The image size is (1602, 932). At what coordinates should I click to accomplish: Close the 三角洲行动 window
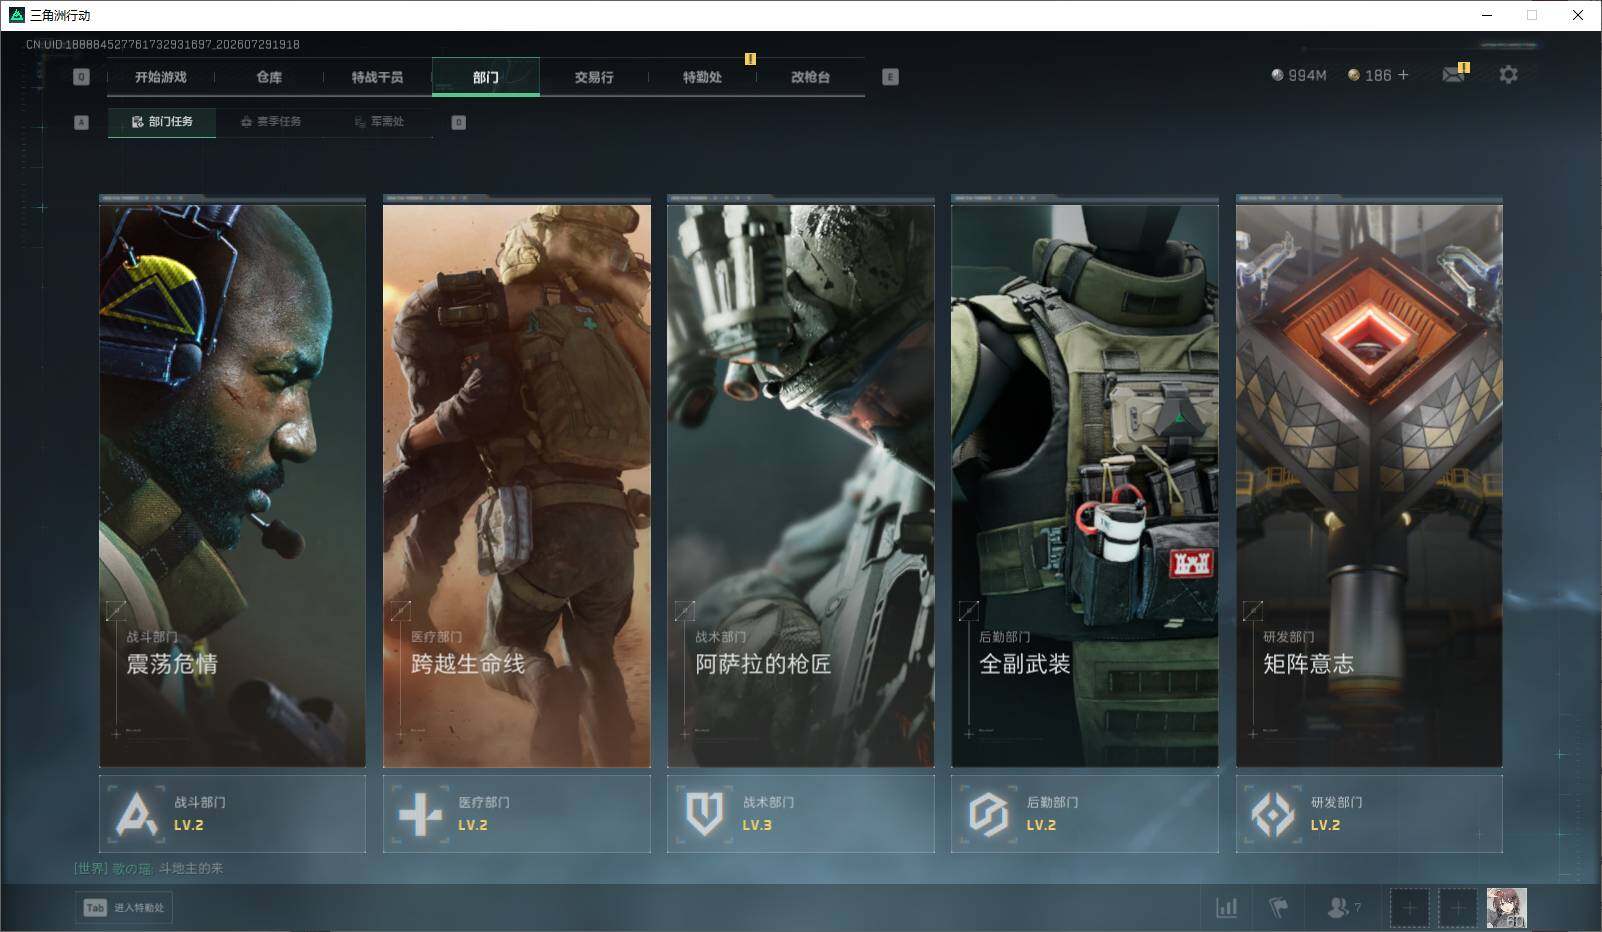tap(1578, 15)
